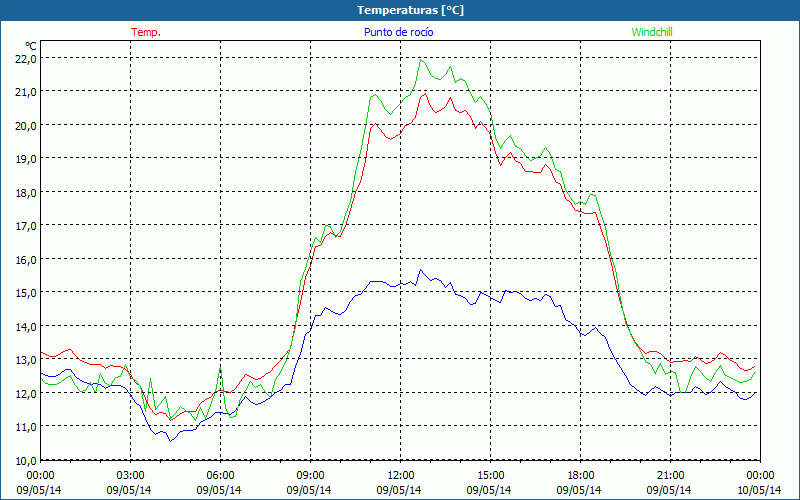Click the 17,0 y-axis label
Viewport: 800px width, 500px height.
[x=26, y=226]
